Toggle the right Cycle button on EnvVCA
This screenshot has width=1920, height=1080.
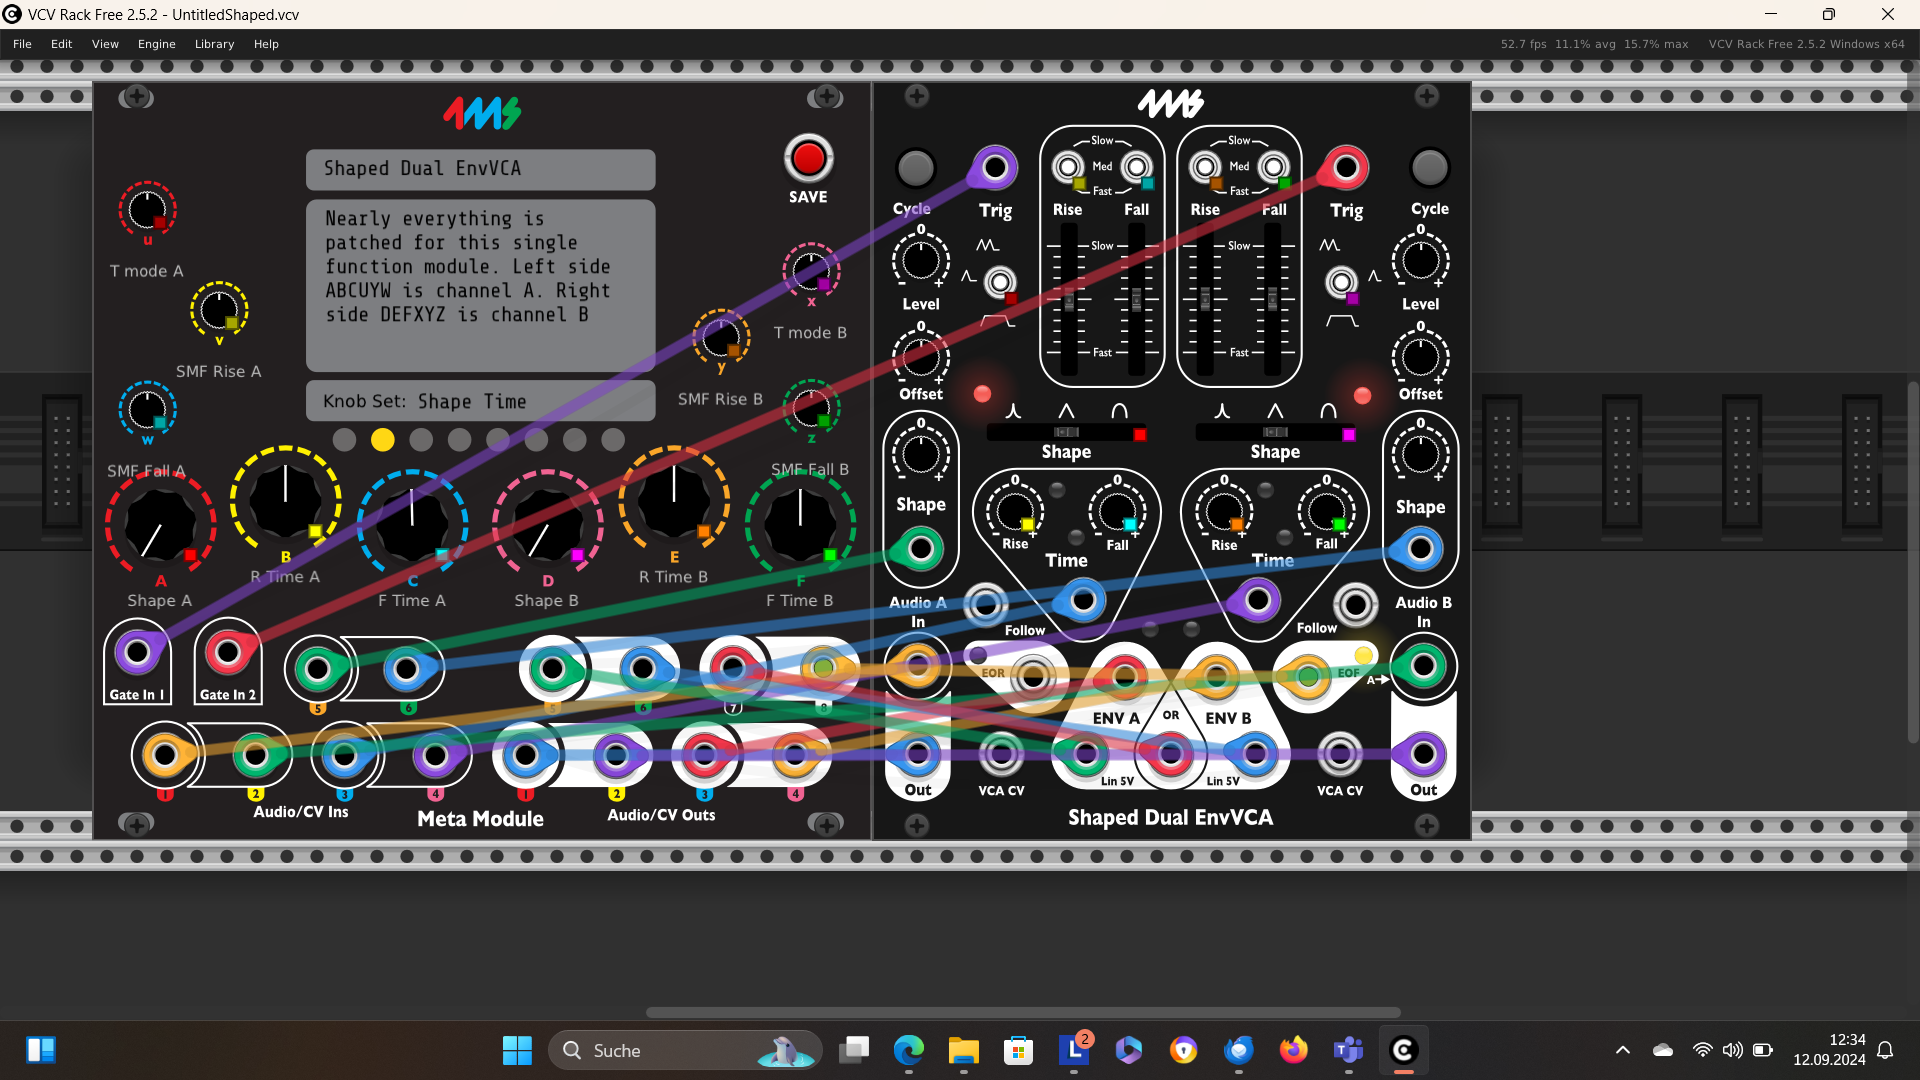(1429, 168)
